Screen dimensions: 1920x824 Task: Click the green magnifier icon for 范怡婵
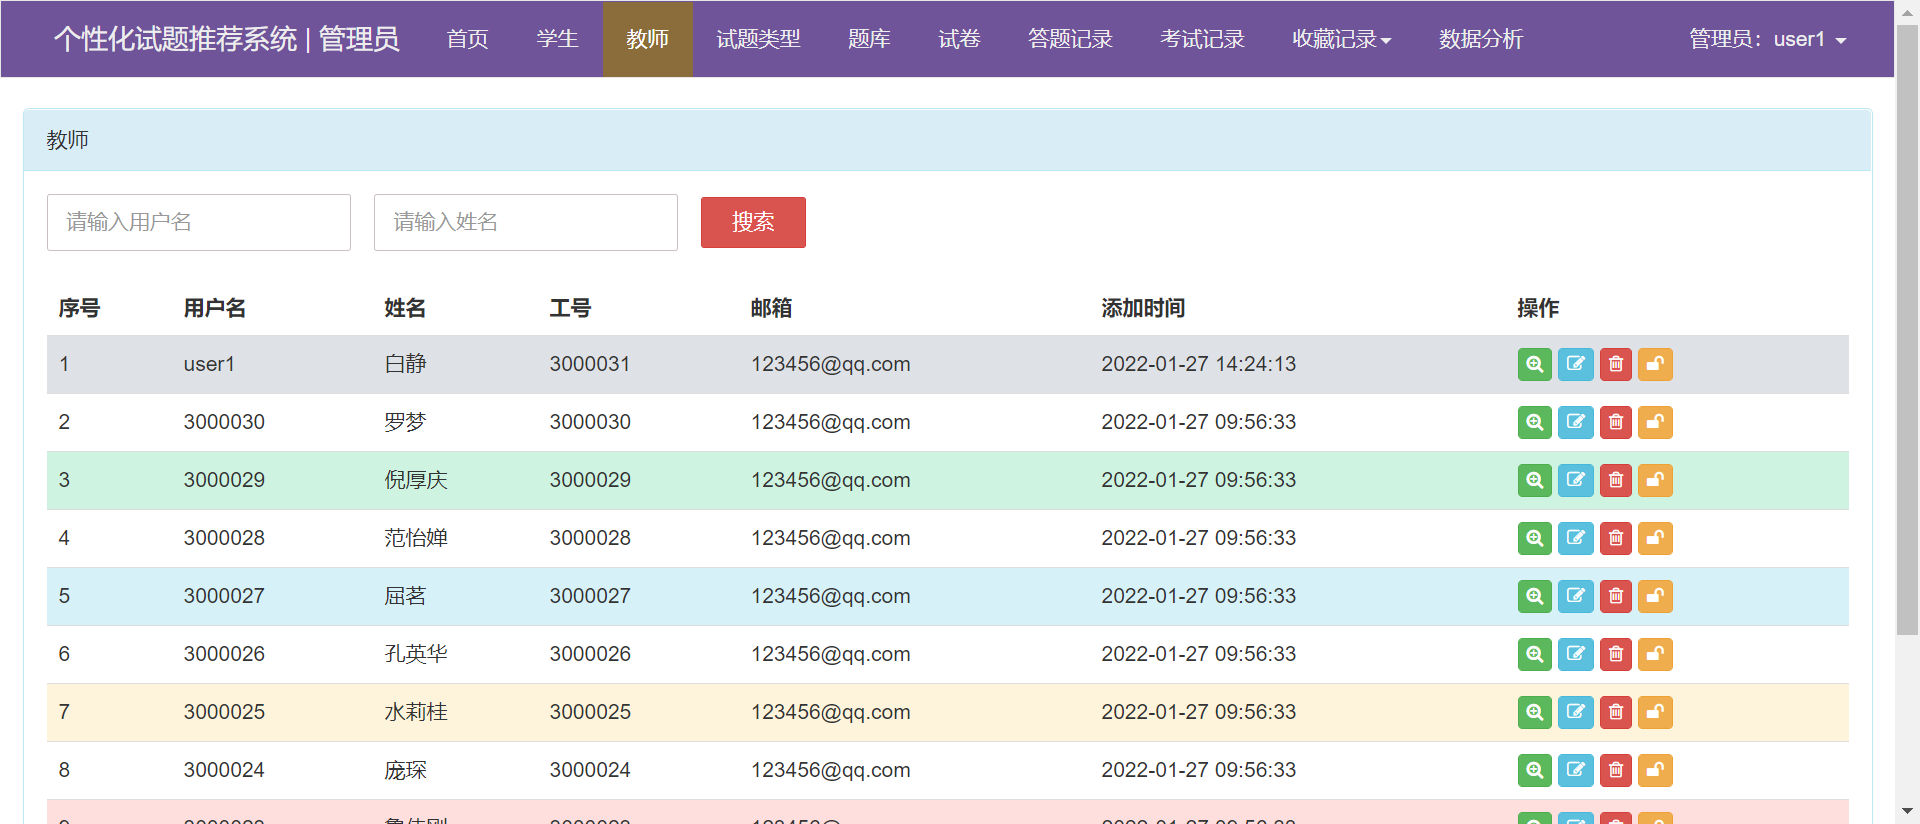point(1535,538)
